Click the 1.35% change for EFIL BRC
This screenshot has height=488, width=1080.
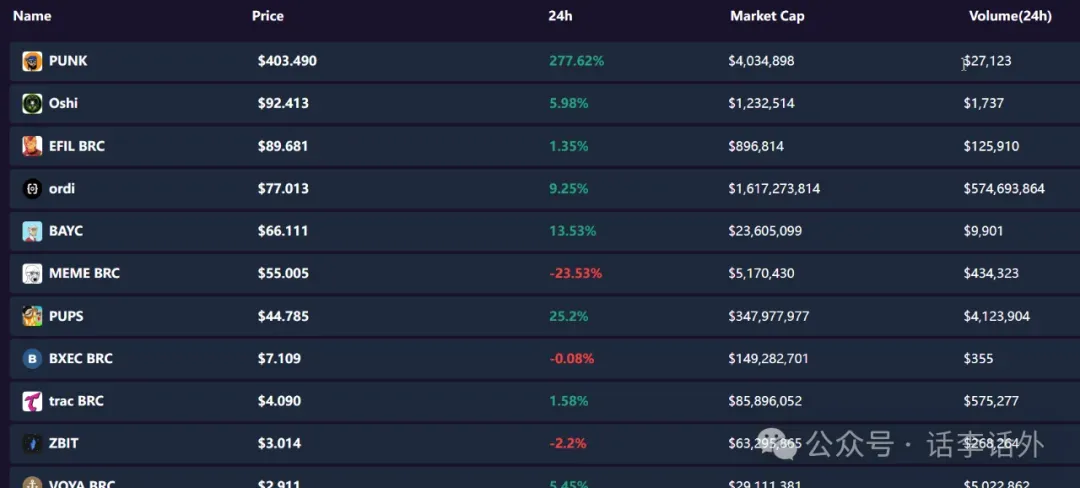(569, 147)
